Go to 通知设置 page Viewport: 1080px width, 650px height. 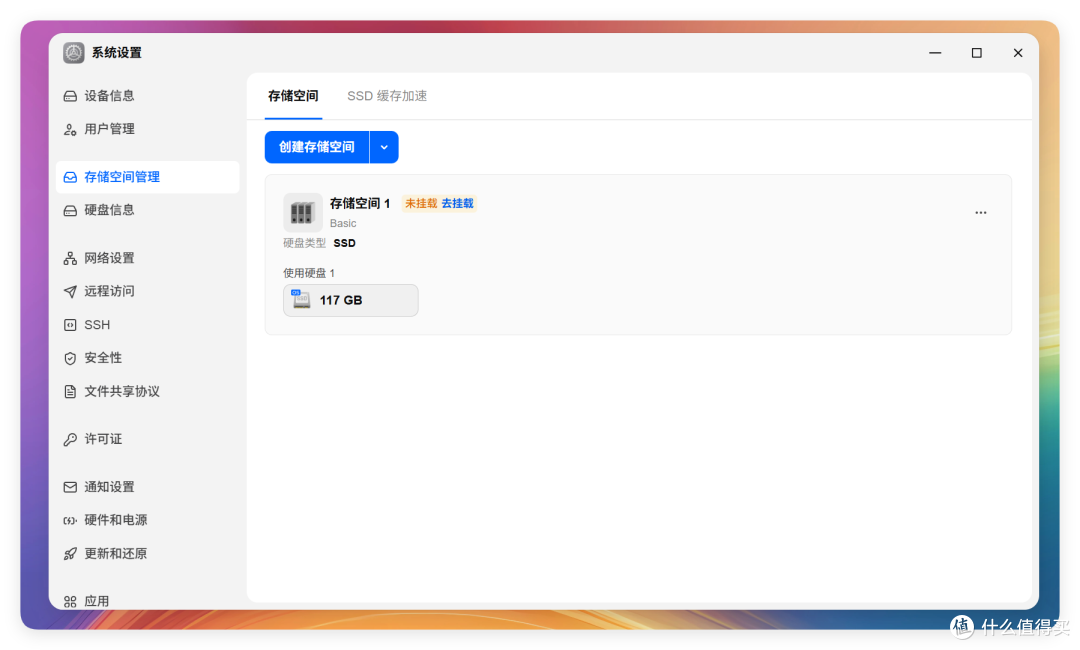(147, 487)
